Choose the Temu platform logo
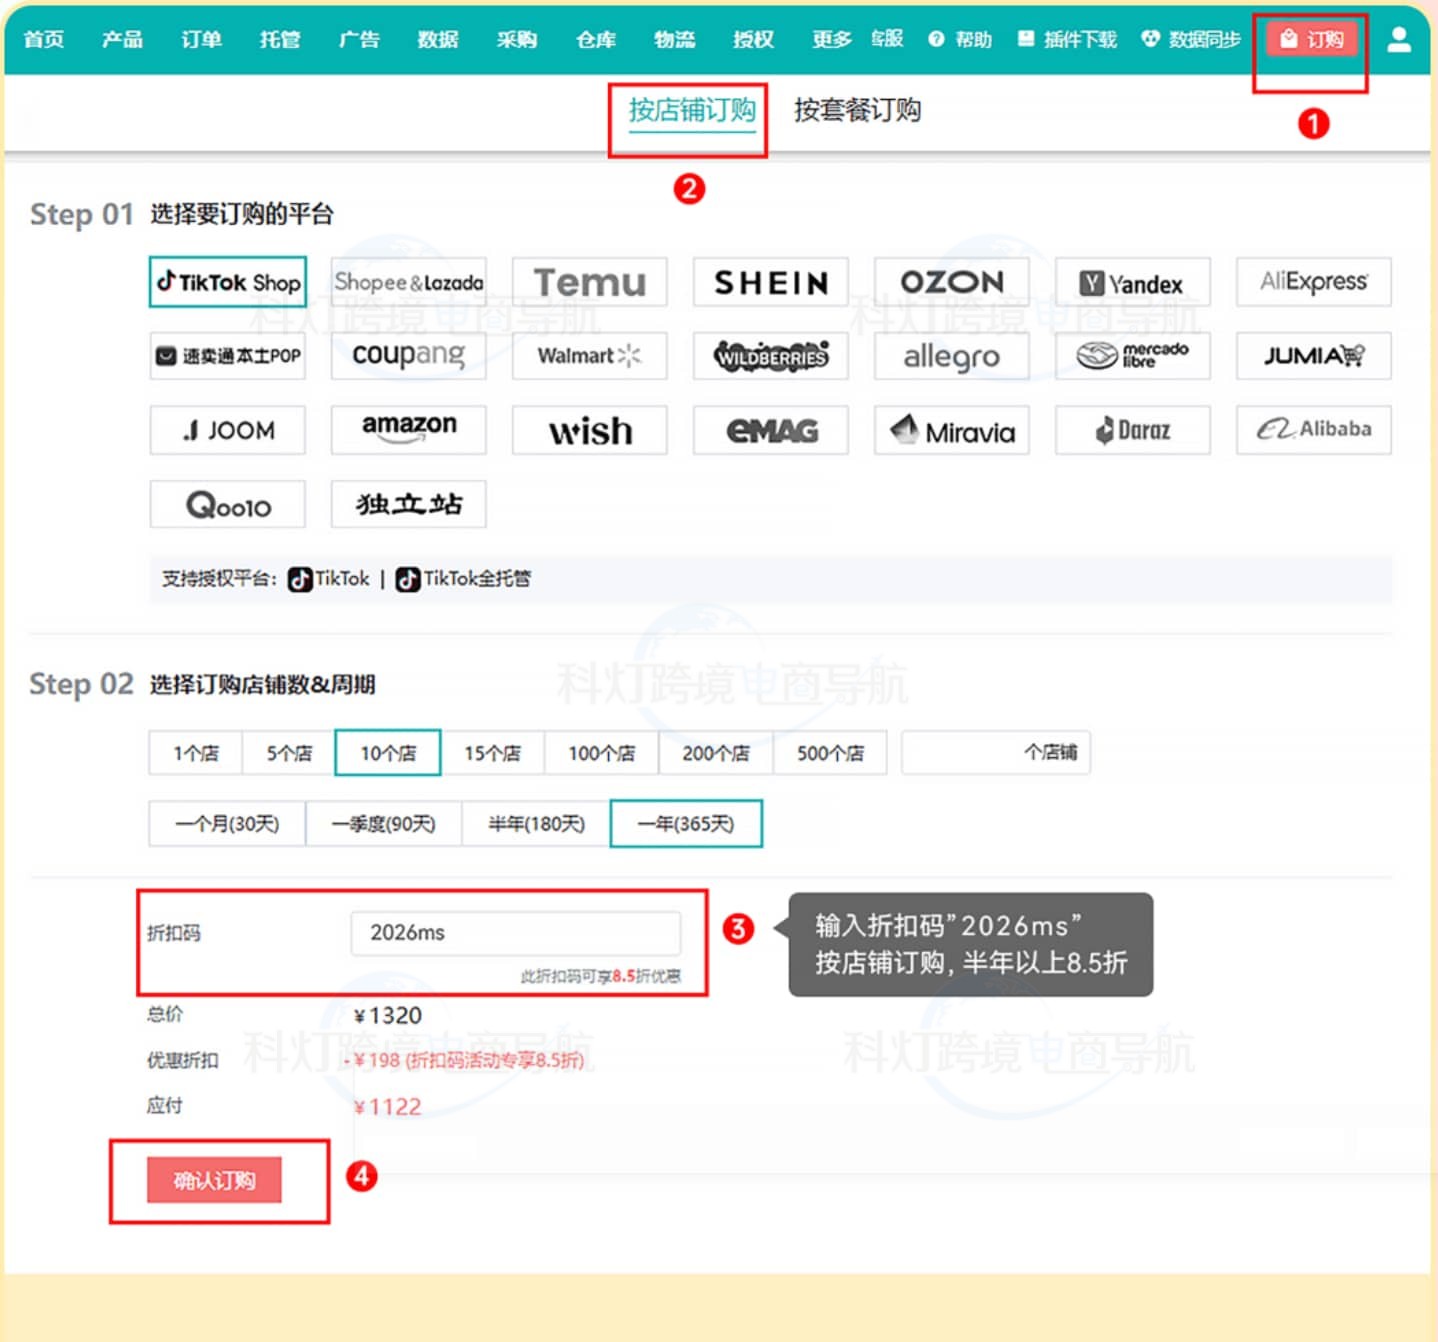The height and width of the screenshot is (1342, 1438). pos(589,282)
